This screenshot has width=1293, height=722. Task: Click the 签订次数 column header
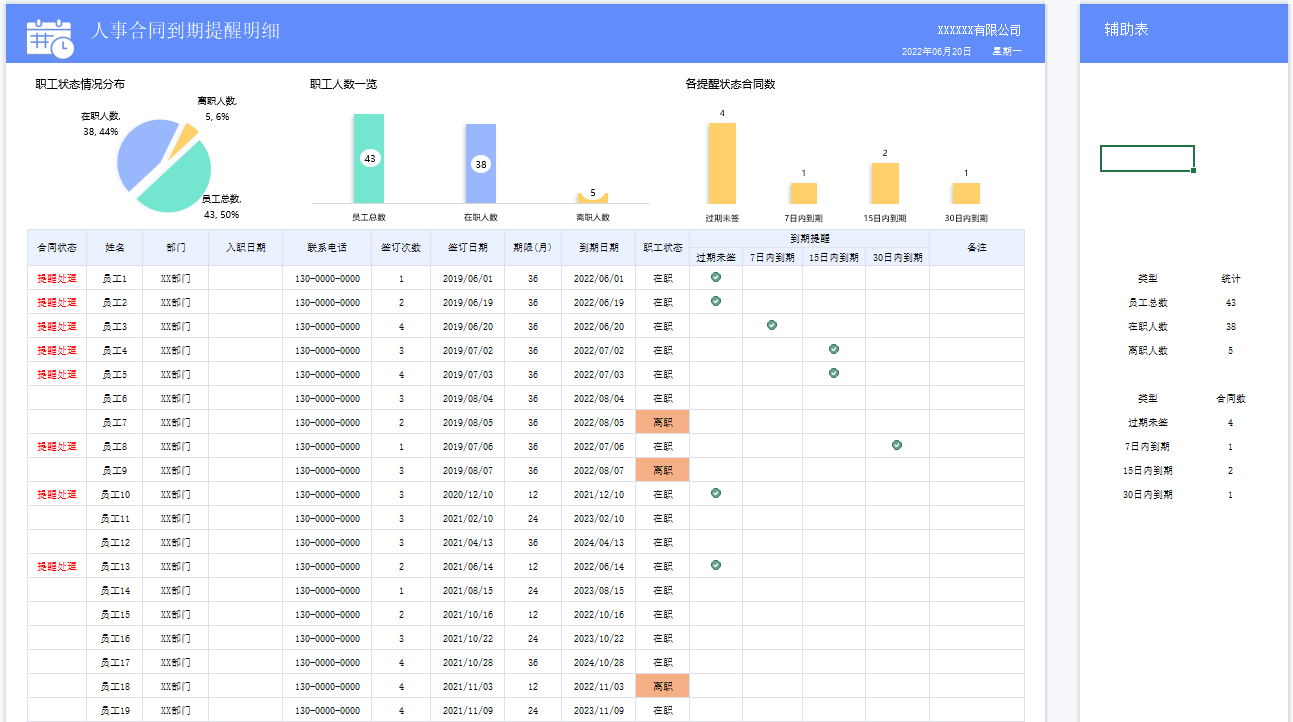click(401, 248)
